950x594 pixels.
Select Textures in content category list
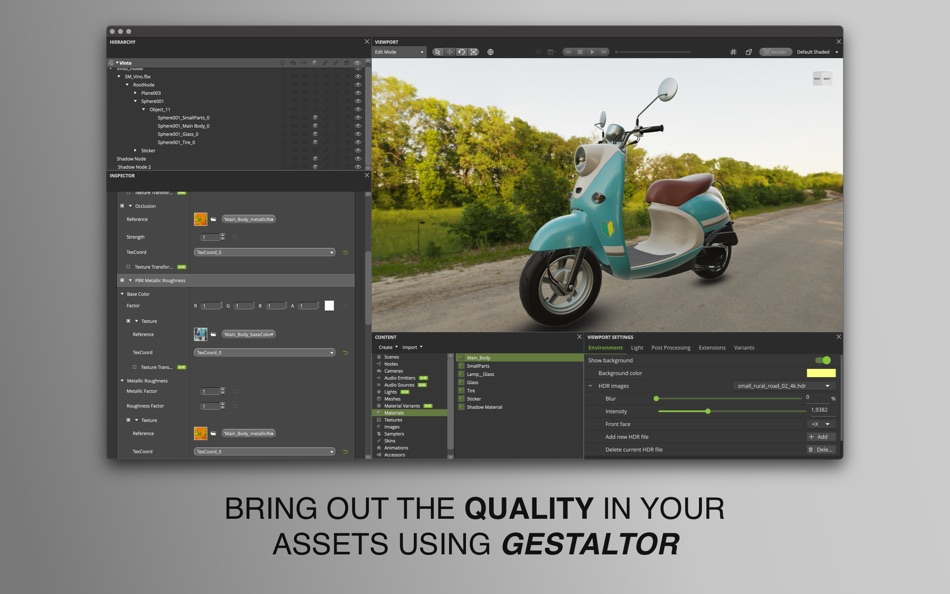click(x=393, y=420)
